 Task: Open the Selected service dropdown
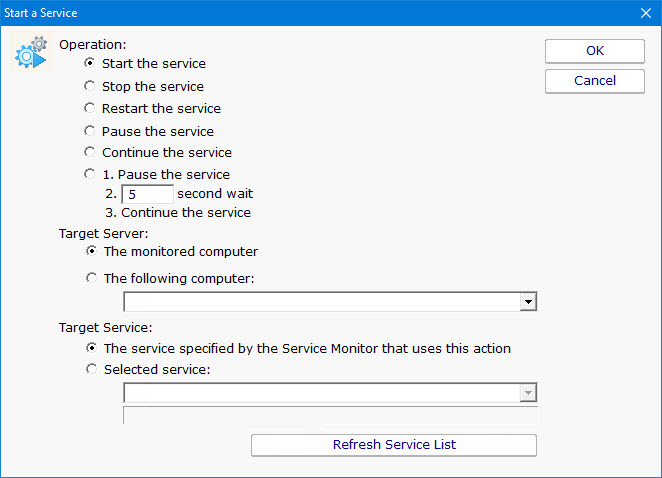pos(528,393)
